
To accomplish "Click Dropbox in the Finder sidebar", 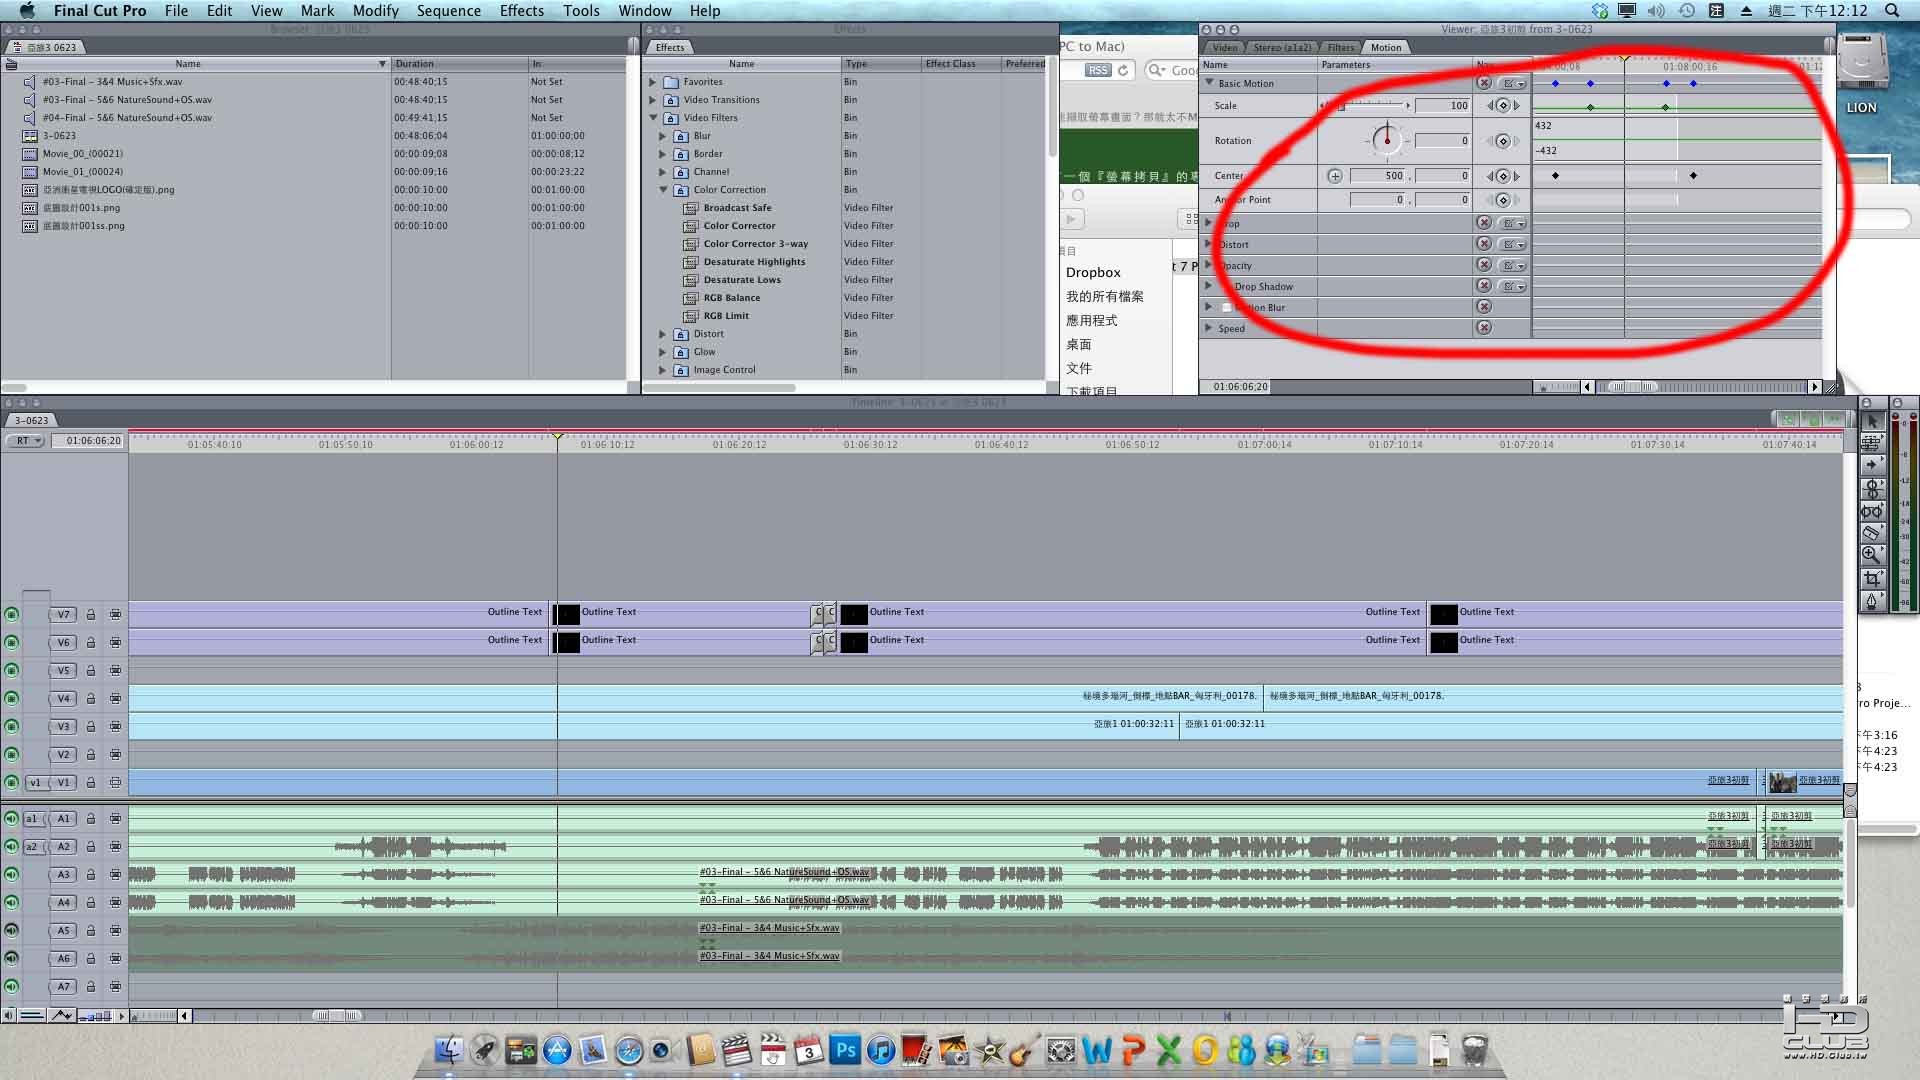I will point(1093,272).
